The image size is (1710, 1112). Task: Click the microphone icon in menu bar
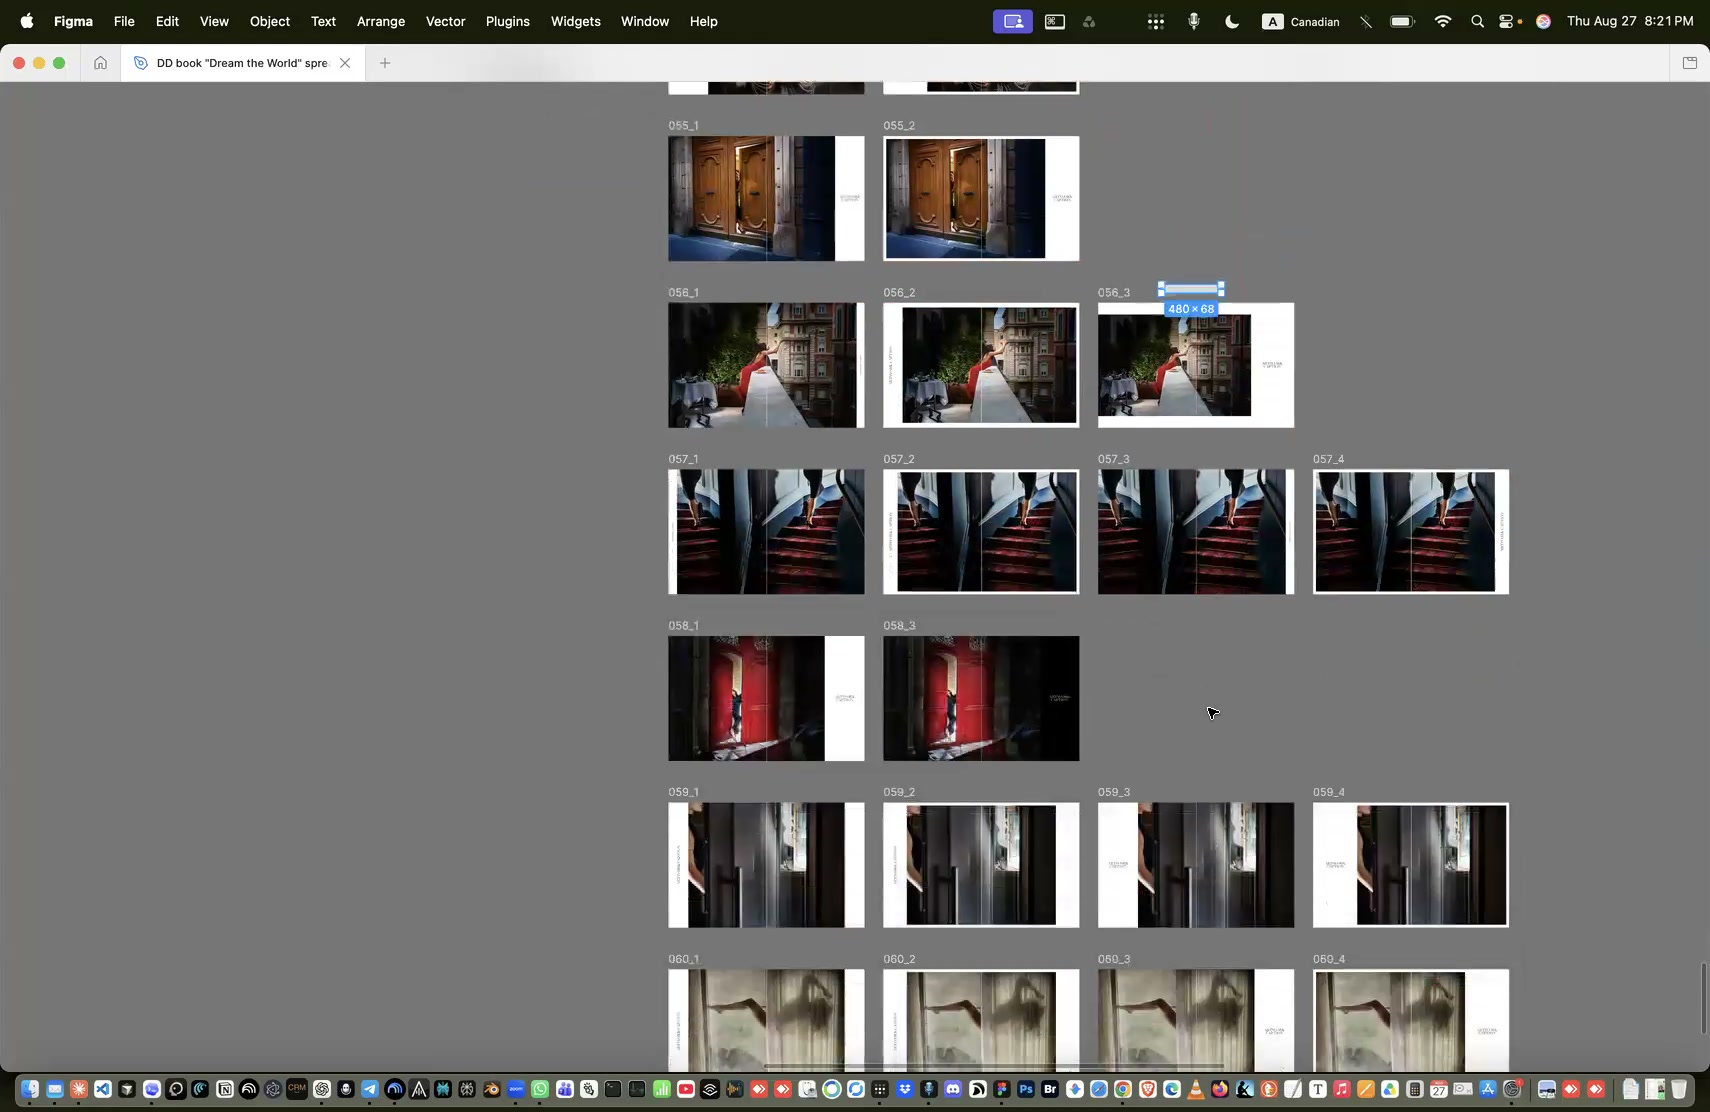click(1194, 21)
